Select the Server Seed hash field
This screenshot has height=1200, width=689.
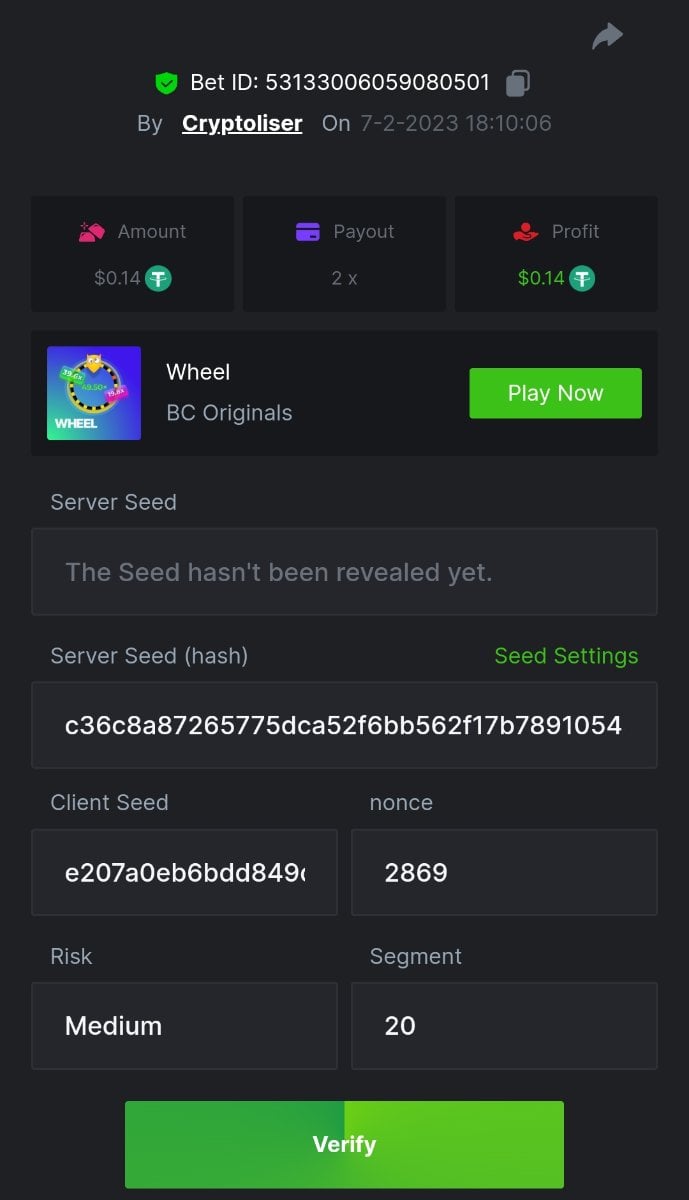click(344, 725)
